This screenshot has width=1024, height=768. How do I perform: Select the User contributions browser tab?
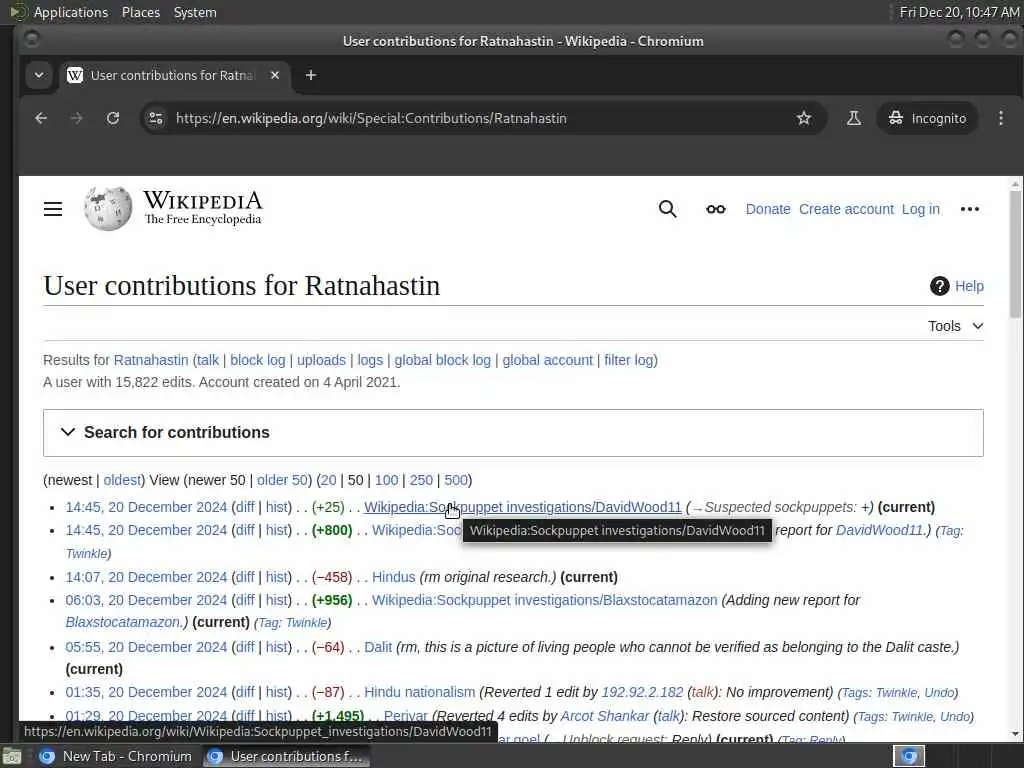[x=172, y=75]
